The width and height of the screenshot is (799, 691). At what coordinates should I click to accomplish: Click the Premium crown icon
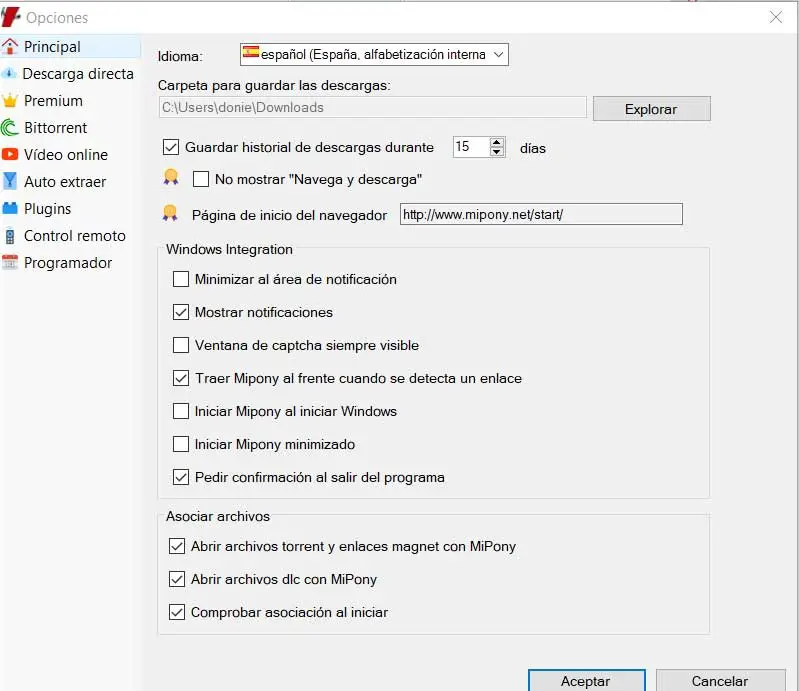tap(10, 100)
